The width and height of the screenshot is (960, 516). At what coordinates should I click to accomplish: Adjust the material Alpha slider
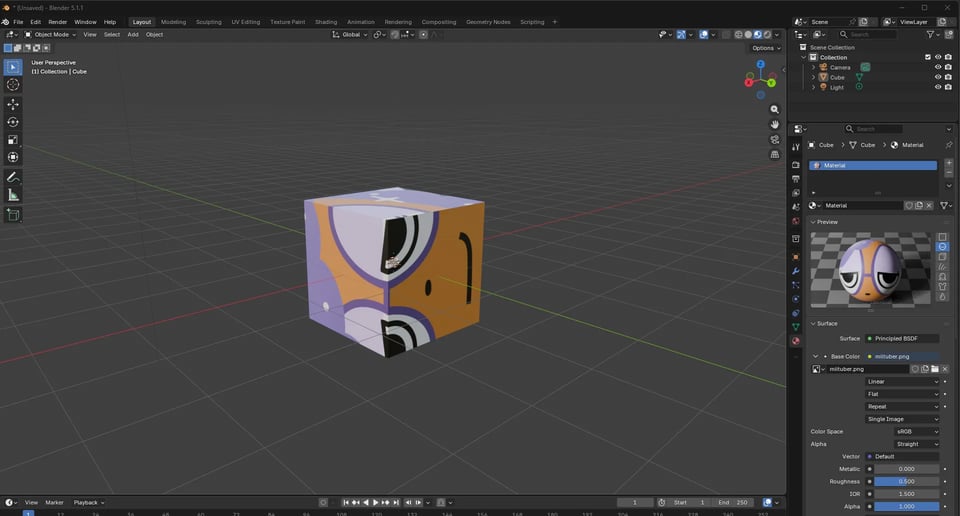[x=906, y=507]
